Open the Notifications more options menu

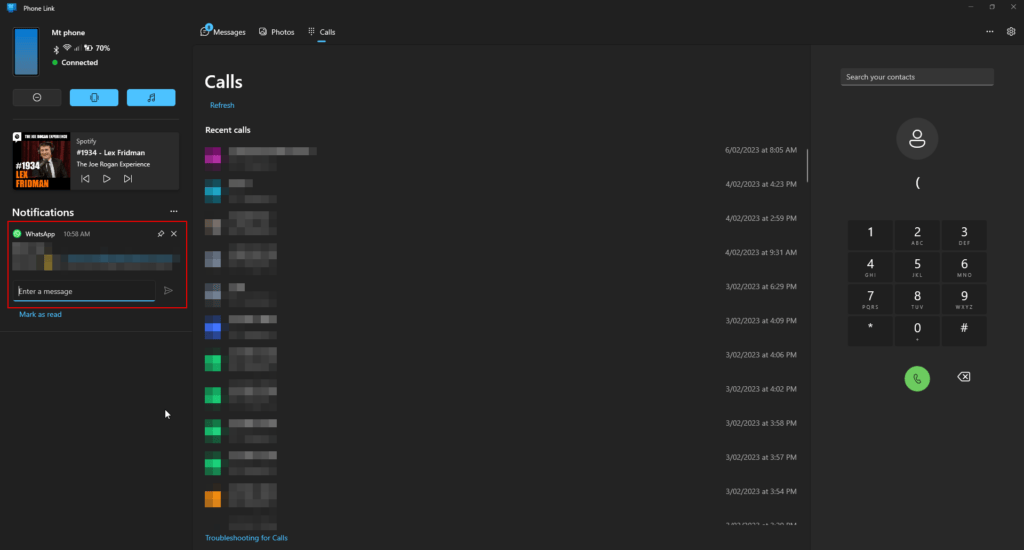click(x=174, y=212)
